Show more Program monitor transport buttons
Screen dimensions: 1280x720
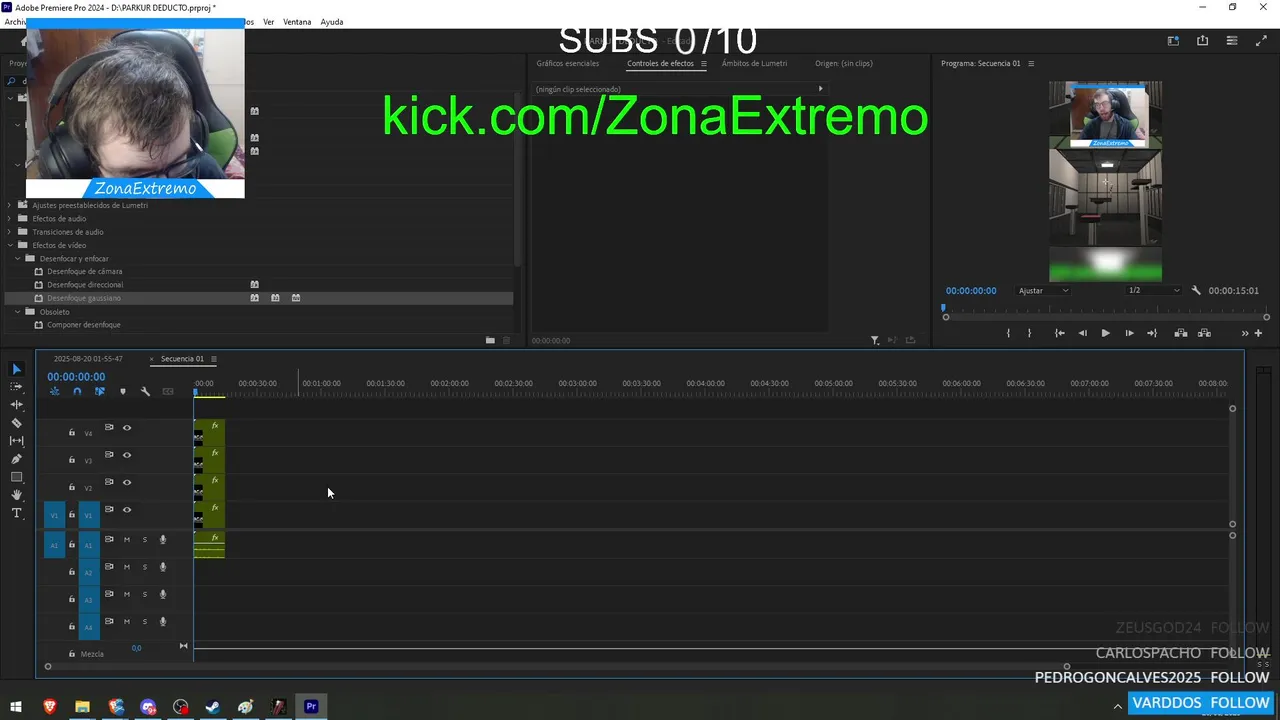tap(1245, 333)
